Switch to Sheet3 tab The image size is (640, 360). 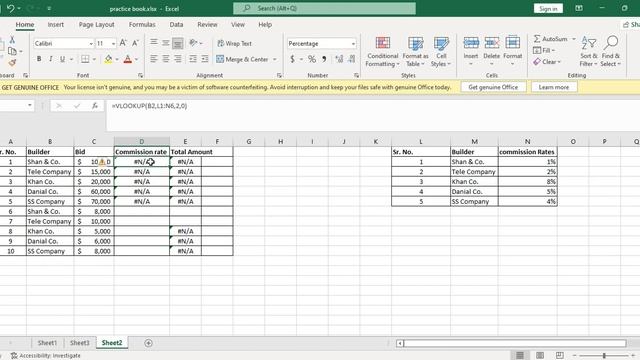(x=80, y=343)
